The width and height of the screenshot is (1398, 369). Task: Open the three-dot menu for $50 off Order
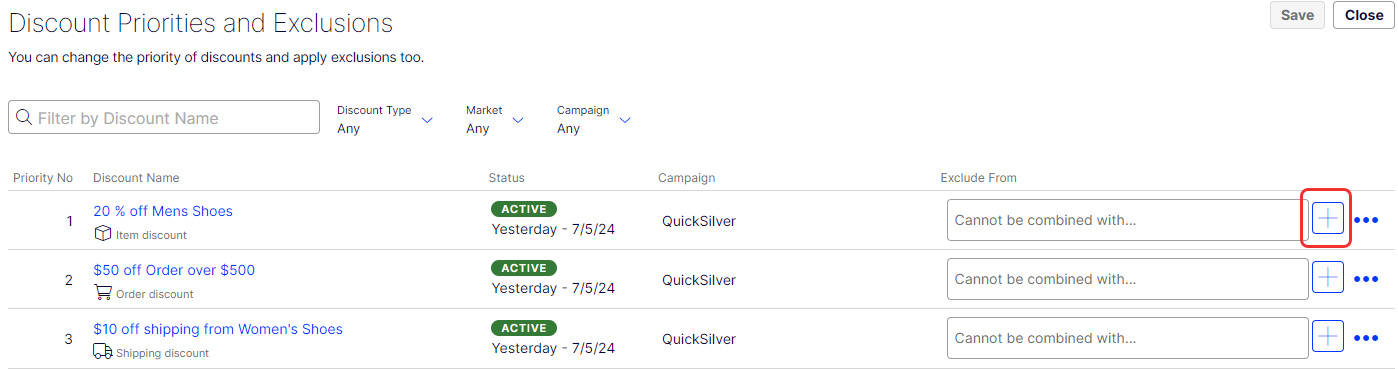pyautogui.click(x=1366, y=279)
